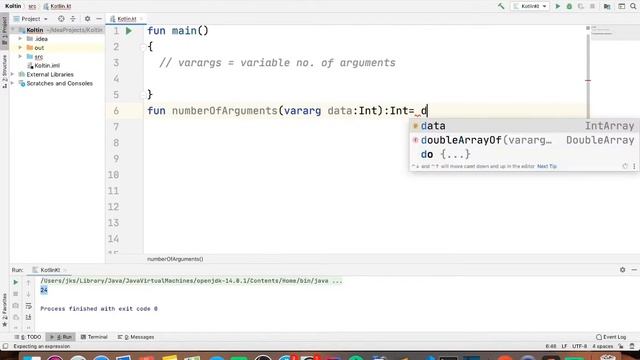
Task: Click src in the navigation breadcrumb
Action: tap(32, 6)
